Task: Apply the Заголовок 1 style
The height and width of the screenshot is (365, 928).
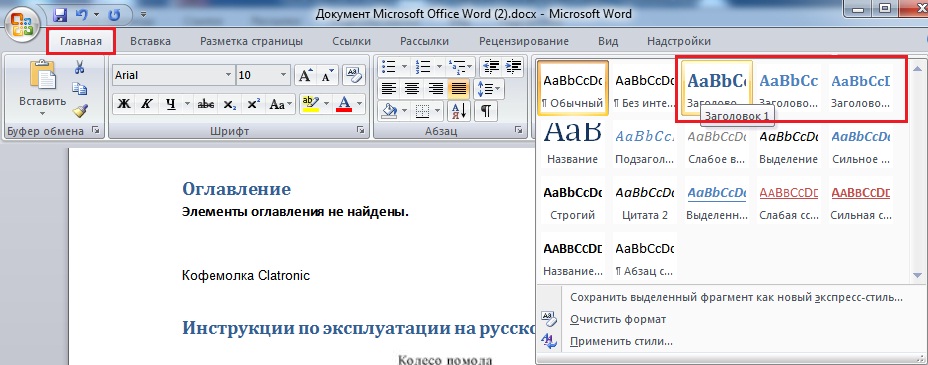Action: point(717,88)
